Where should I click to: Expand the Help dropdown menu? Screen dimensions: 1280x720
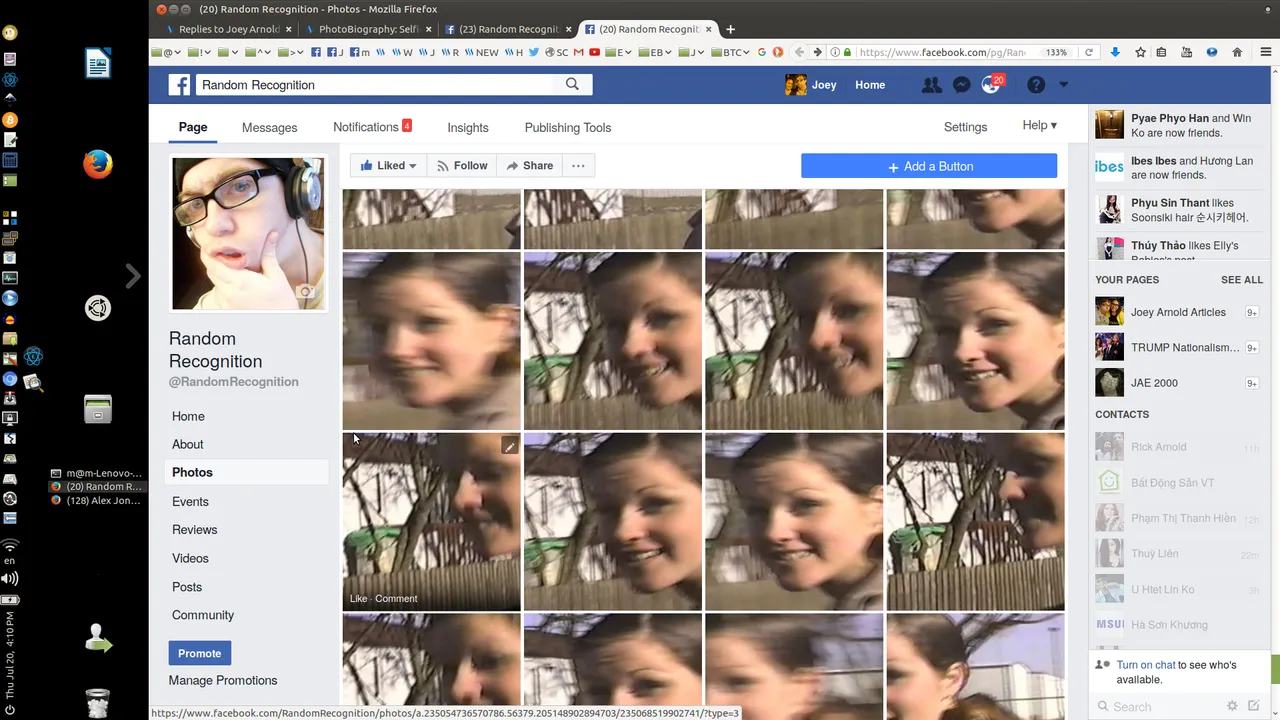[1039, 126]
